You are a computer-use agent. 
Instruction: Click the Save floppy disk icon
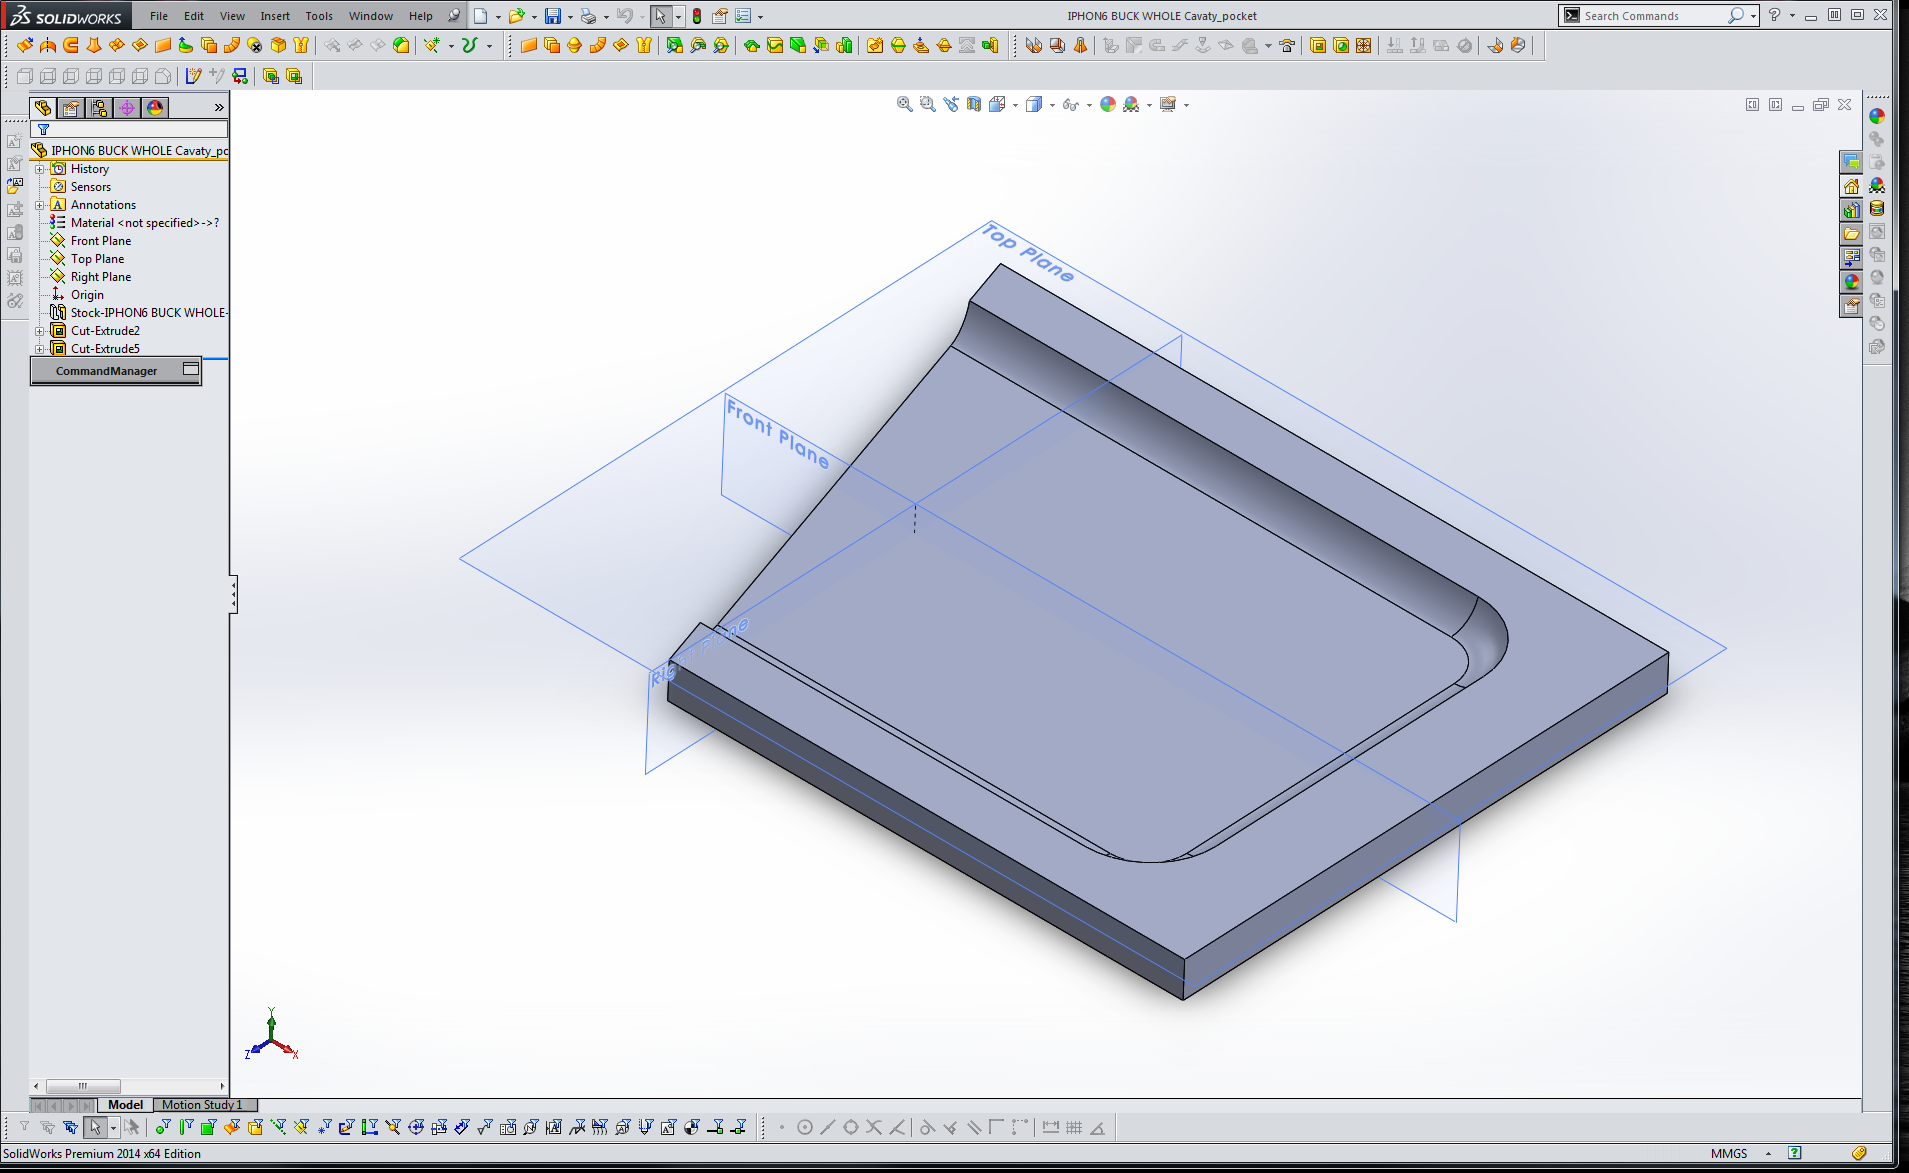pos(552,16)
